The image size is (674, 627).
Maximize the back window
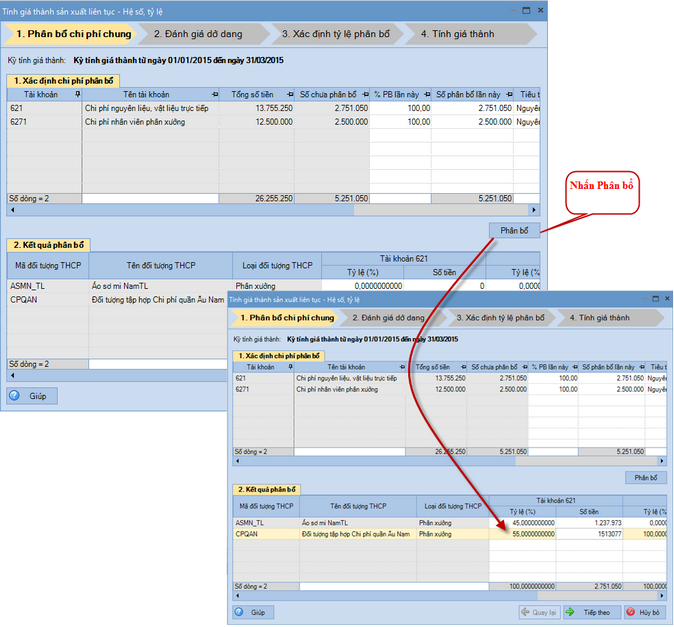pos(526,10)
